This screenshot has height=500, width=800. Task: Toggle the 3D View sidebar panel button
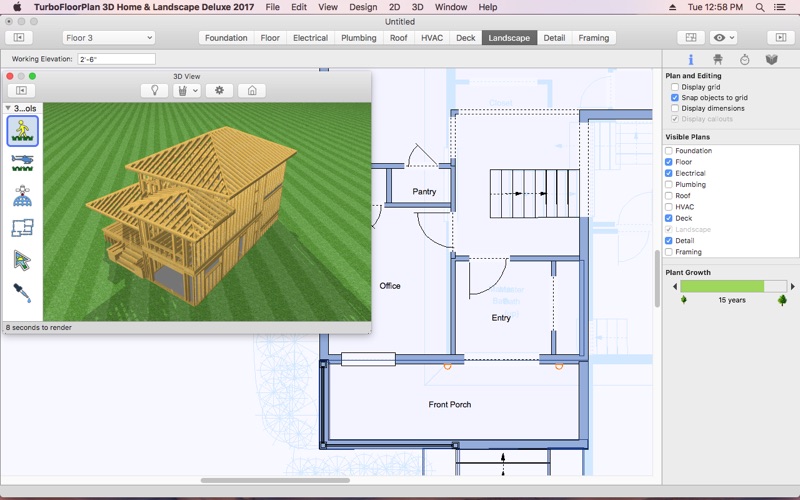[x=21, y=90]
